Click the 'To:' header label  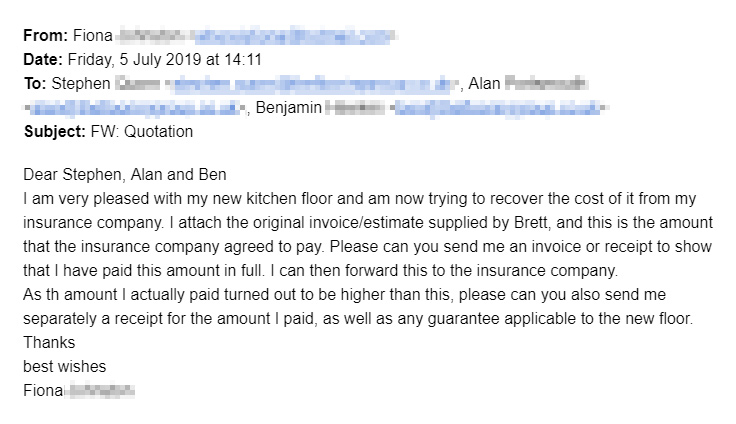pyautogui.click(x=34, y=83)
